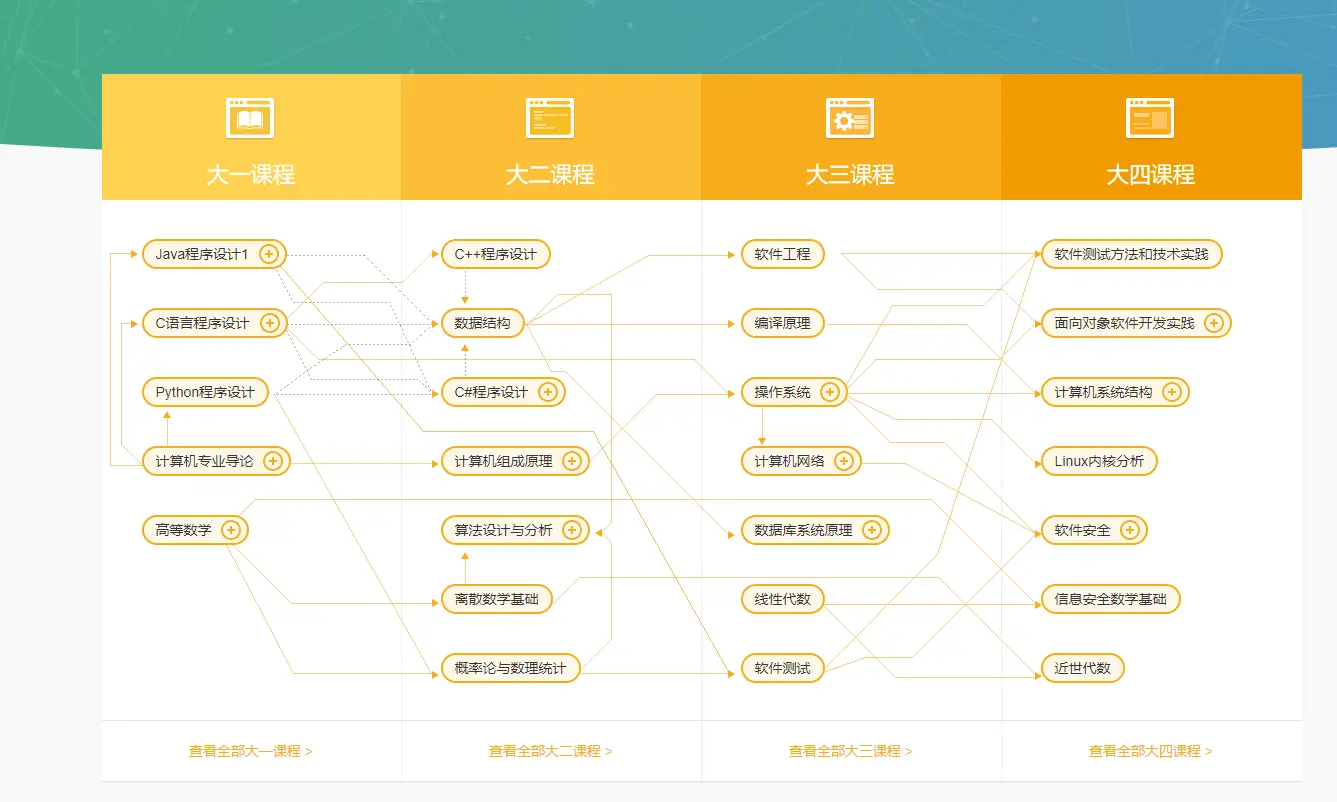Select the 大三课程 column header
Viewport: 1337px width, 802px height.
[x=851, y=137]
